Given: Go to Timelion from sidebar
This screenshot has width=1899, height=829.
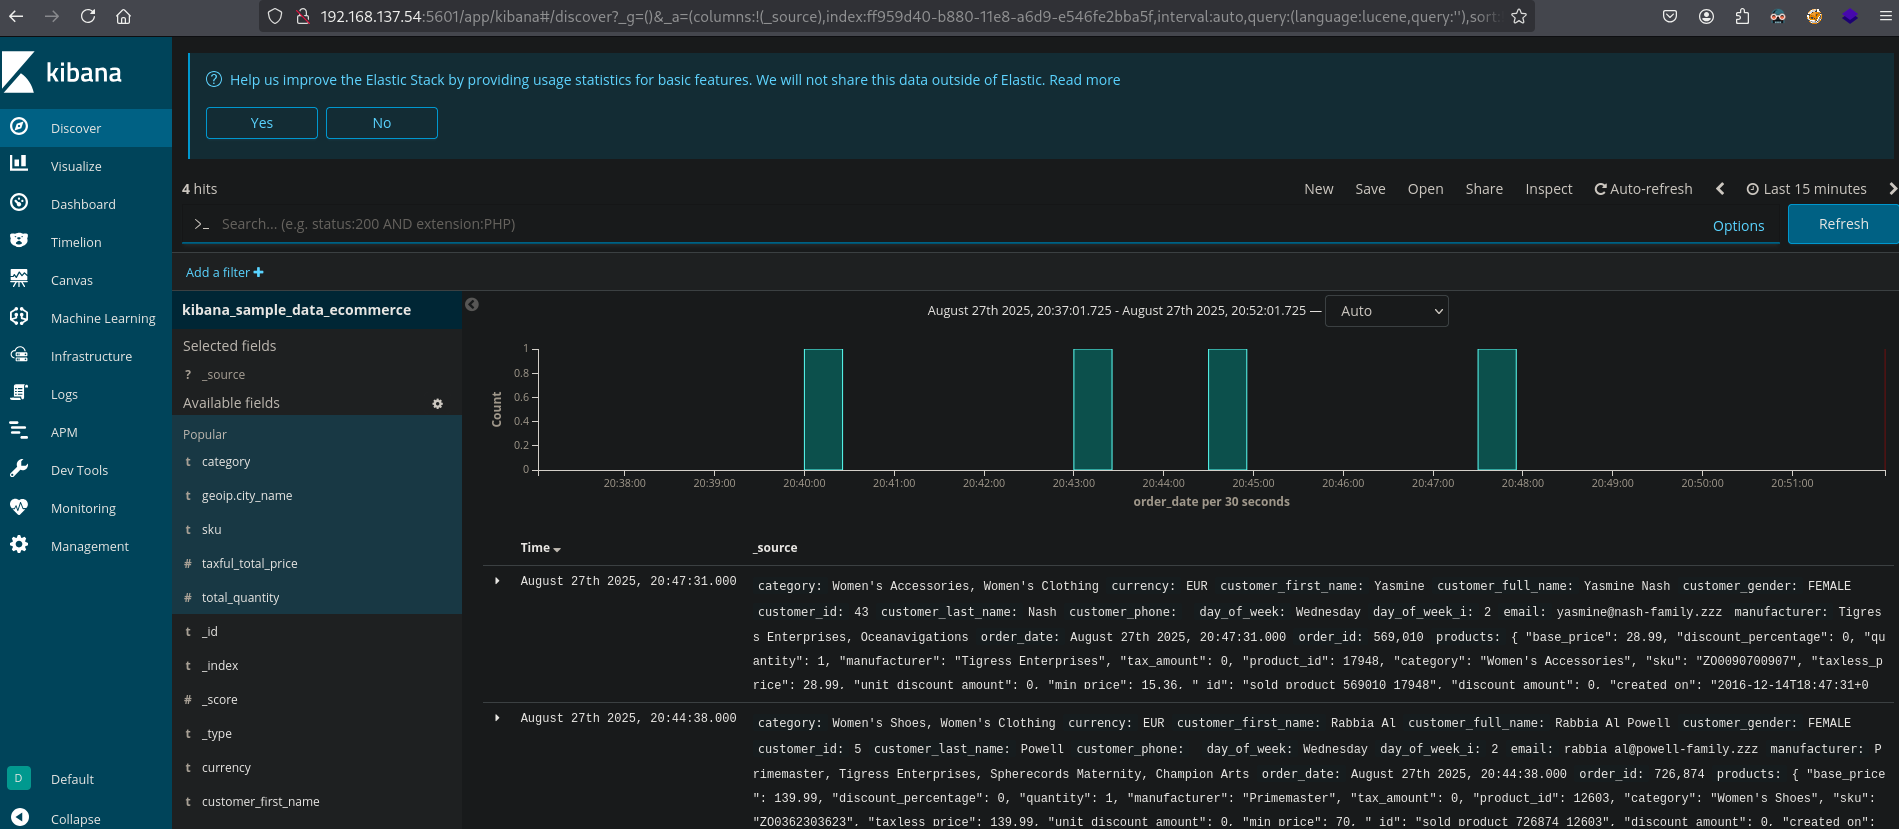Looking at the screenshot, I should 19,241.
